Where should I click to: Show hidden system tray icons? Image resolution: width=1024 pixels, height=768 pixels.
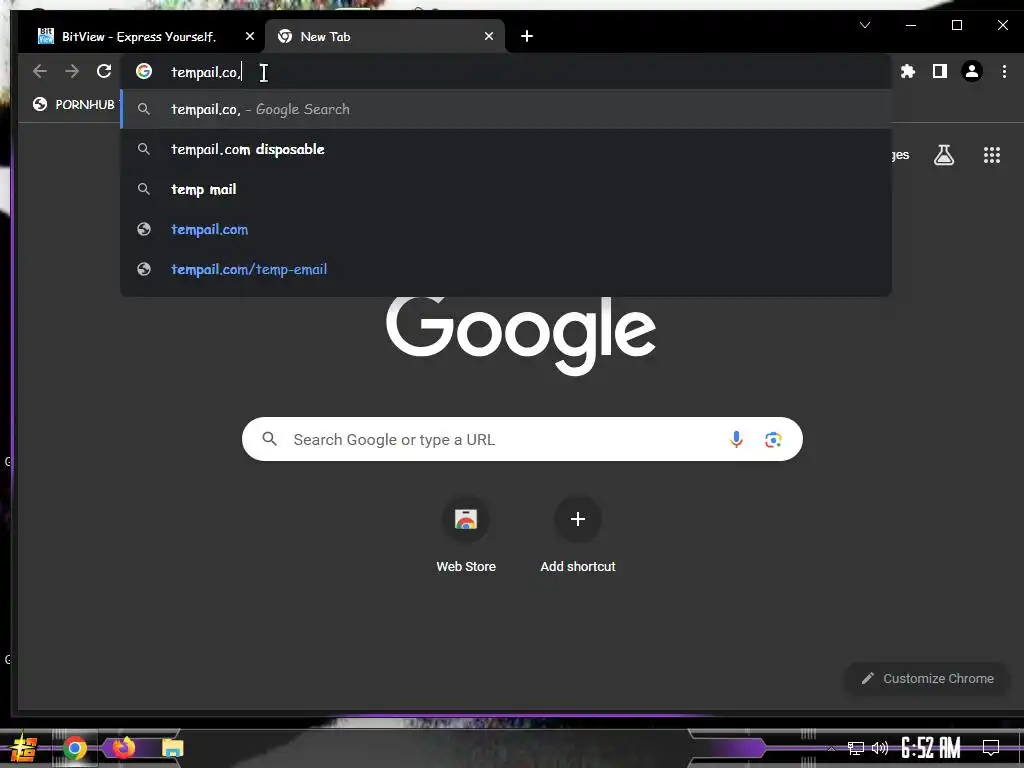pos(831,748)
